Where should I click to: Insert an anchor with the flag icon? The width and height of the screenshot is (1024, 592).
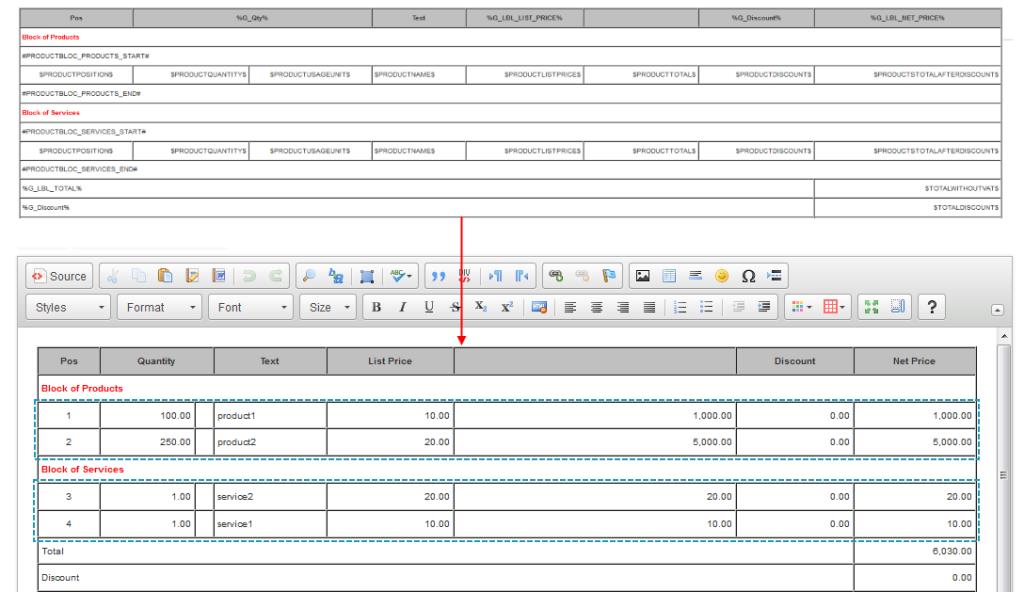[x=605, y=275]
